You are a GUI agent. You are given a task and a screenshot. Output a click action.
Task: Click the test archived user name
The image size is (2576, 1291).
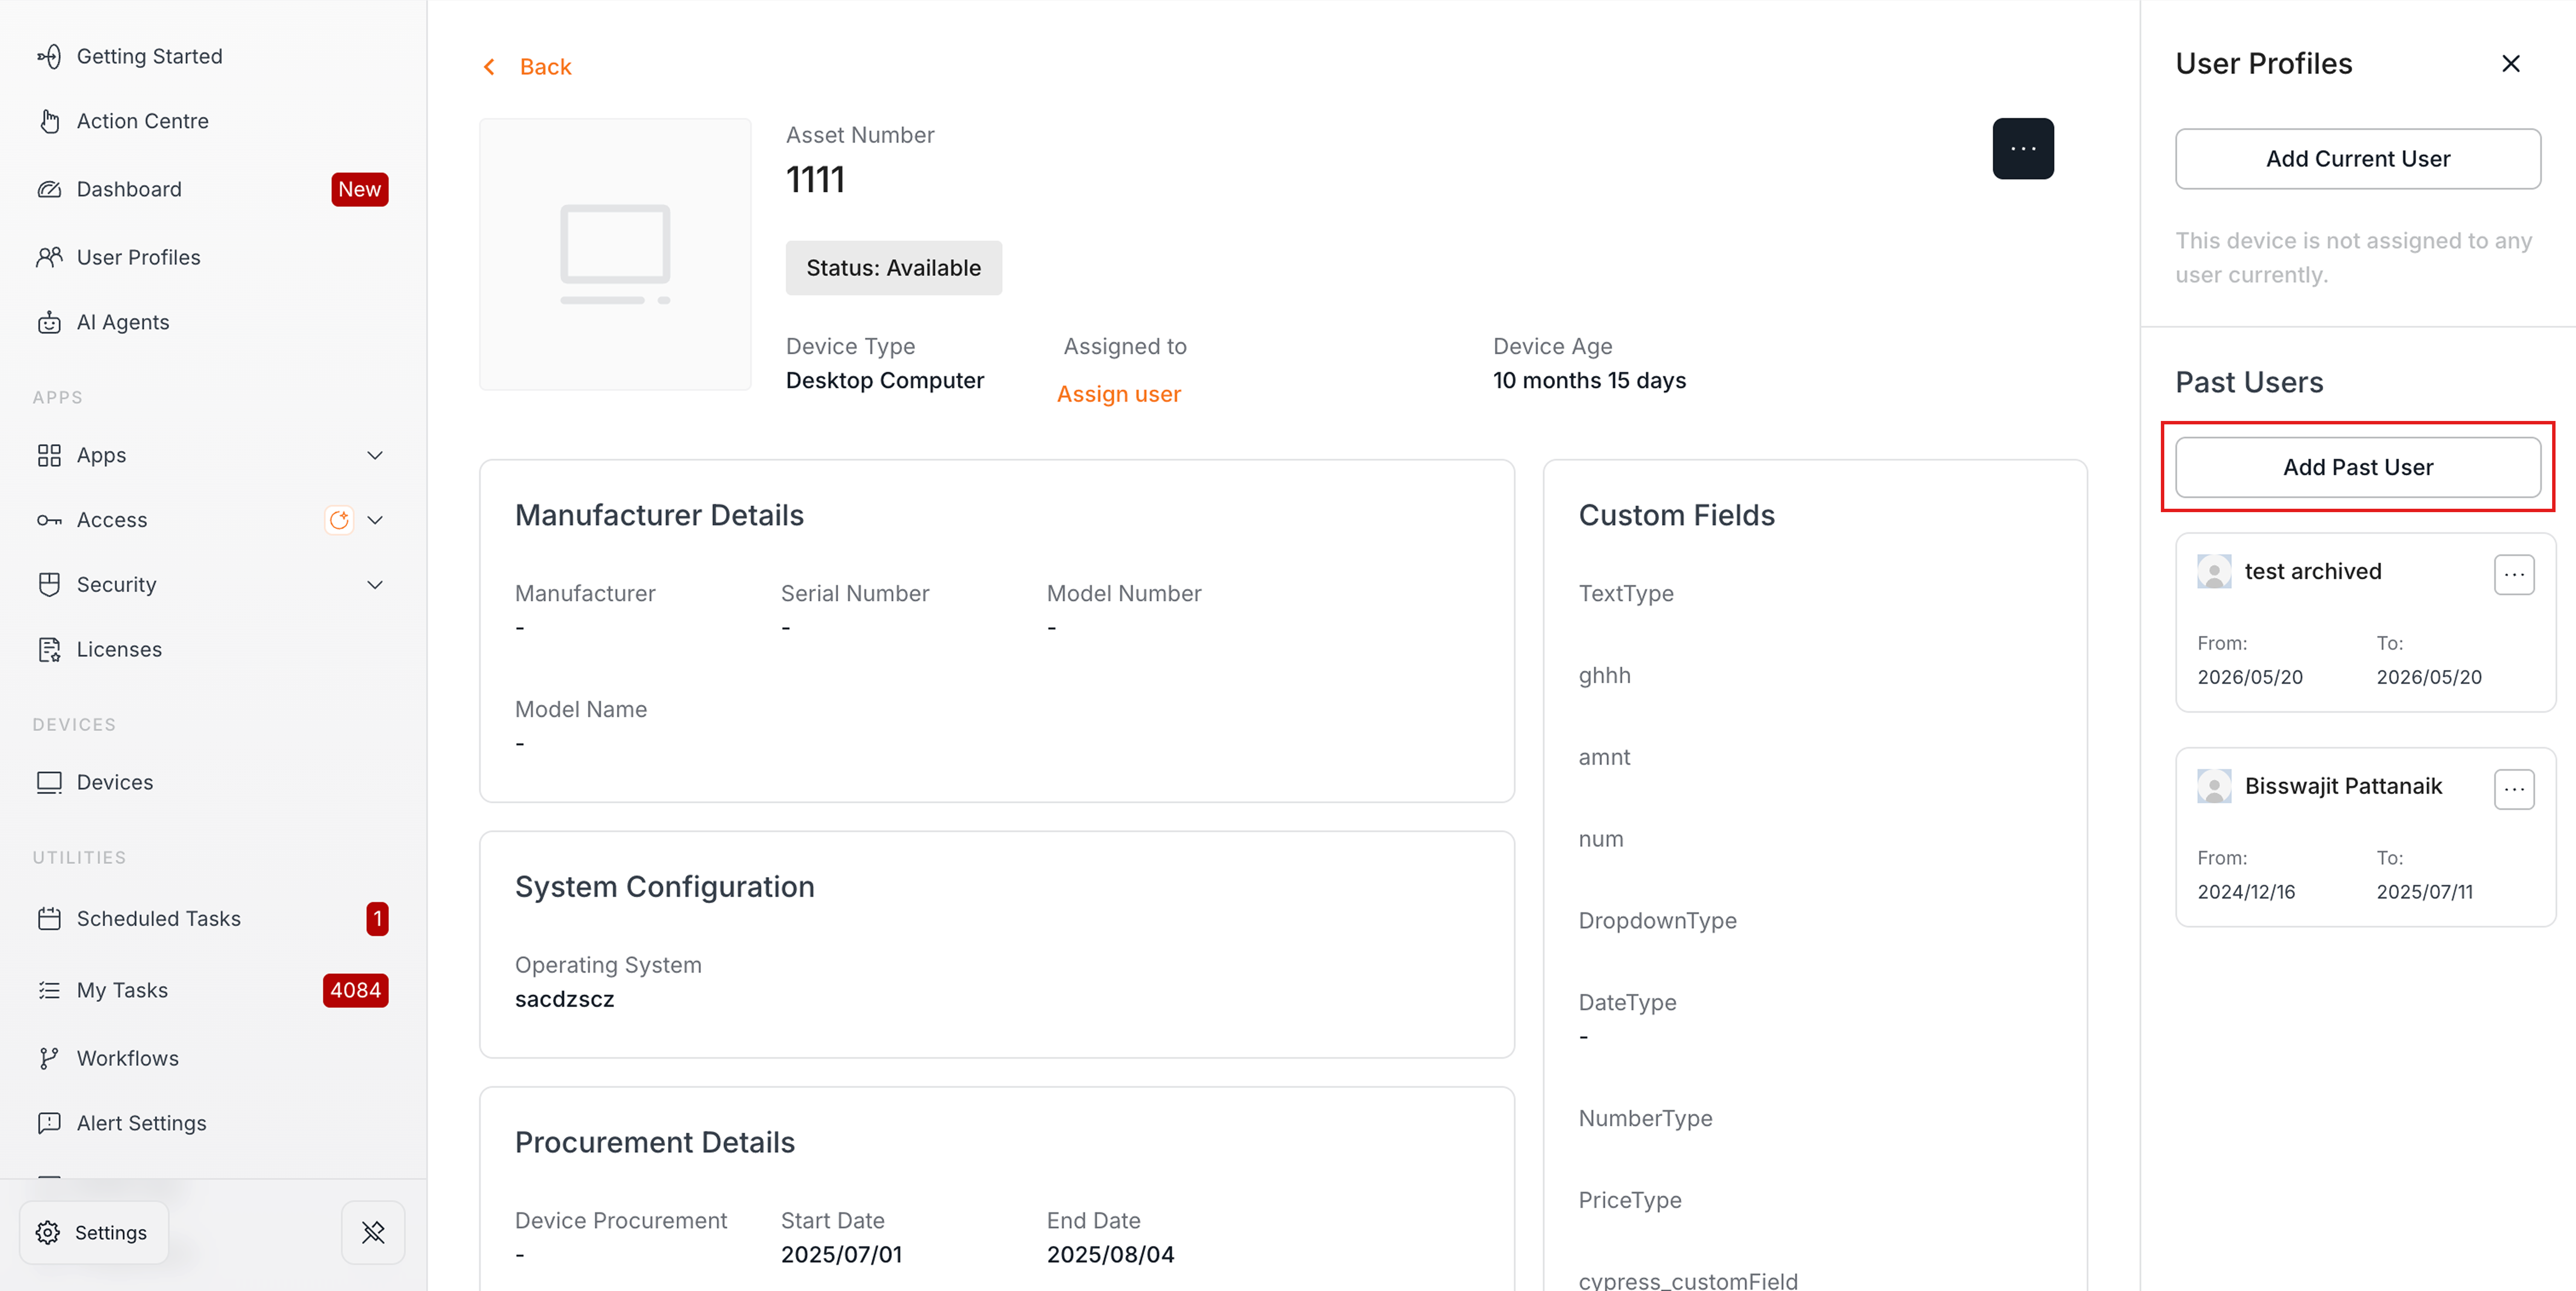tap(2312, 571)
